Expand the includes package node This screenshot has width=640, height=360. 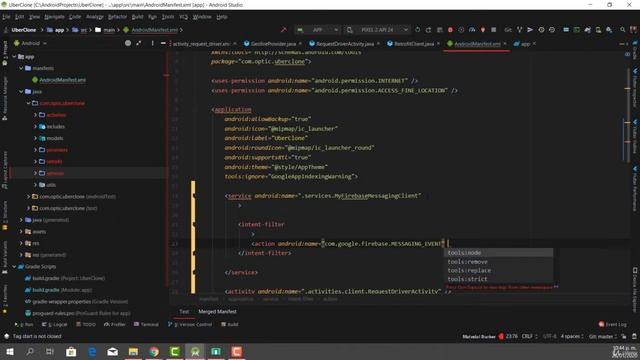tap(36, 127)
